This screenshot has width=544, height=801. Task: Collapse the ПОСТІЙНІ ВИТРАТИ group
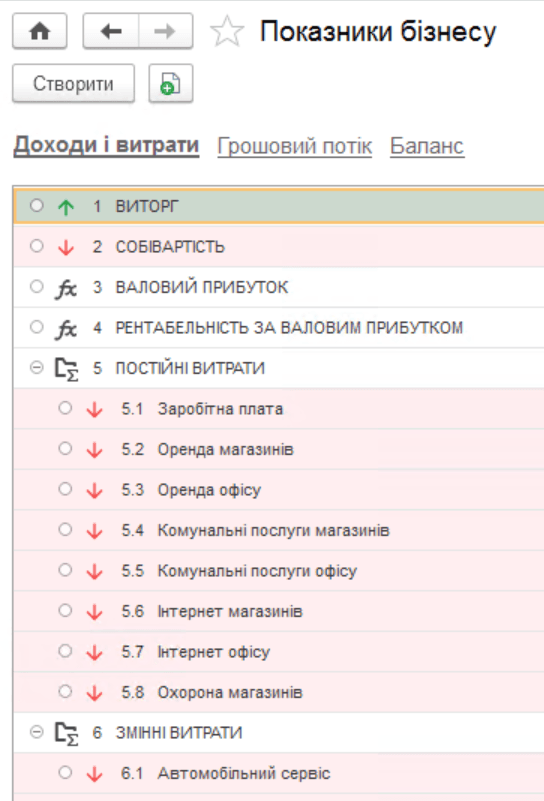point(36,367)
